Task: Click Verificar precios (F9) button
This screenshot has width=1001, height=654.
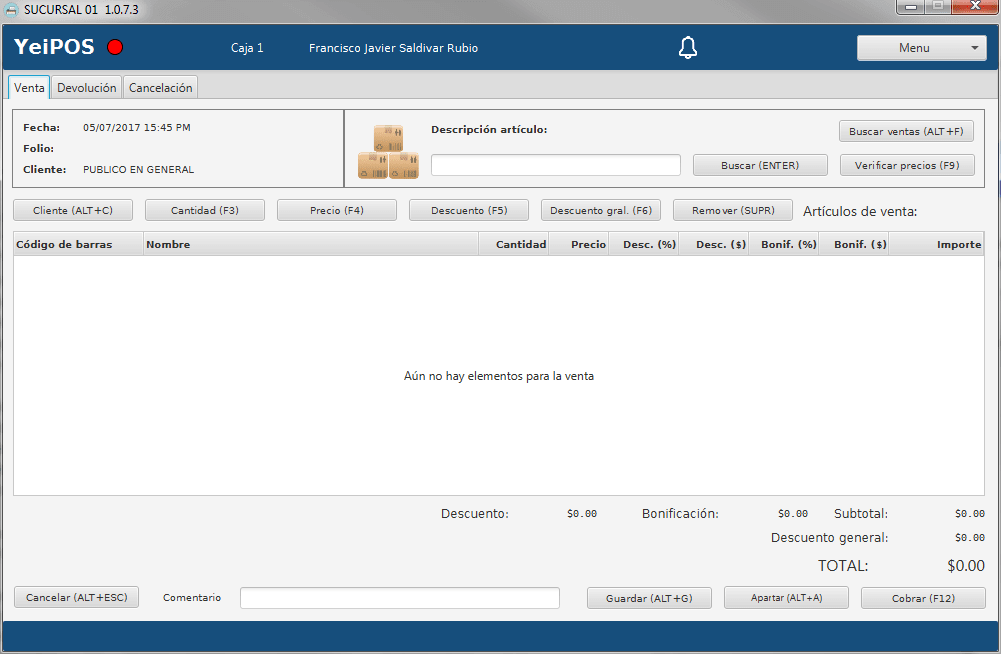Action: [906, 165]
